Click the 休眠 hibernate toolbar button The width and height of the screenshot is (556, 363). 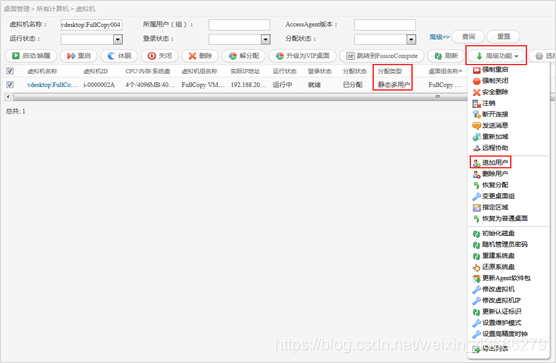click(x=119, y=56)
